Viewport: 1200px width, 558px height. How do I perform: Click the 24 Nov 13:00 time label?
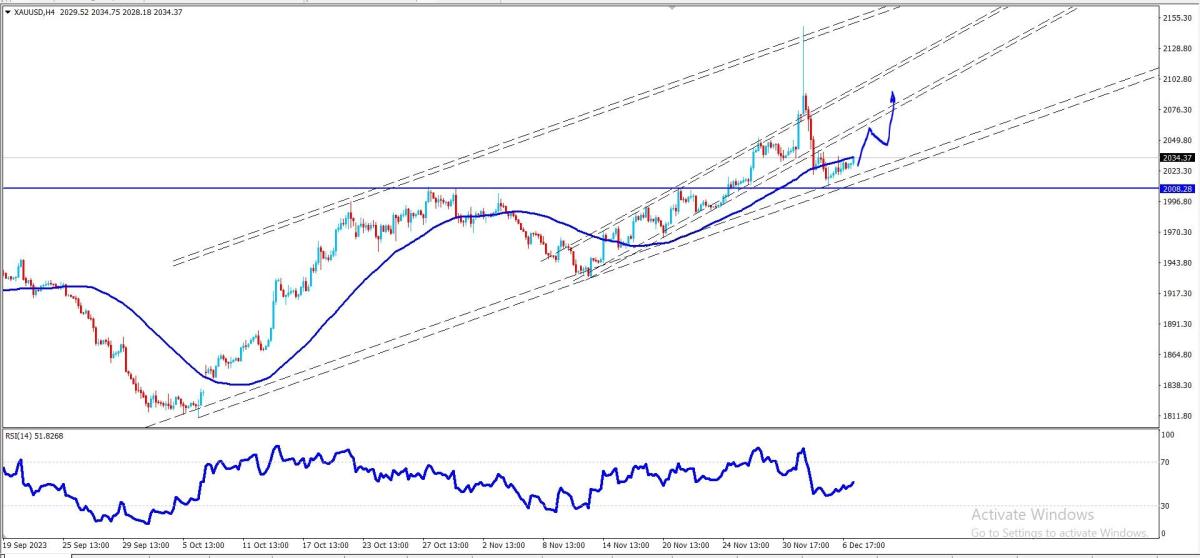click(748, 546)
